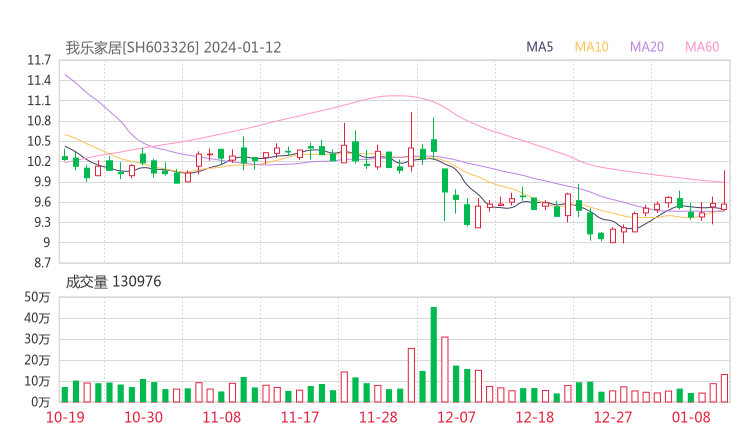Select the 12-07 date axis label
740x440 pixels.
click(x=456, y=417)
